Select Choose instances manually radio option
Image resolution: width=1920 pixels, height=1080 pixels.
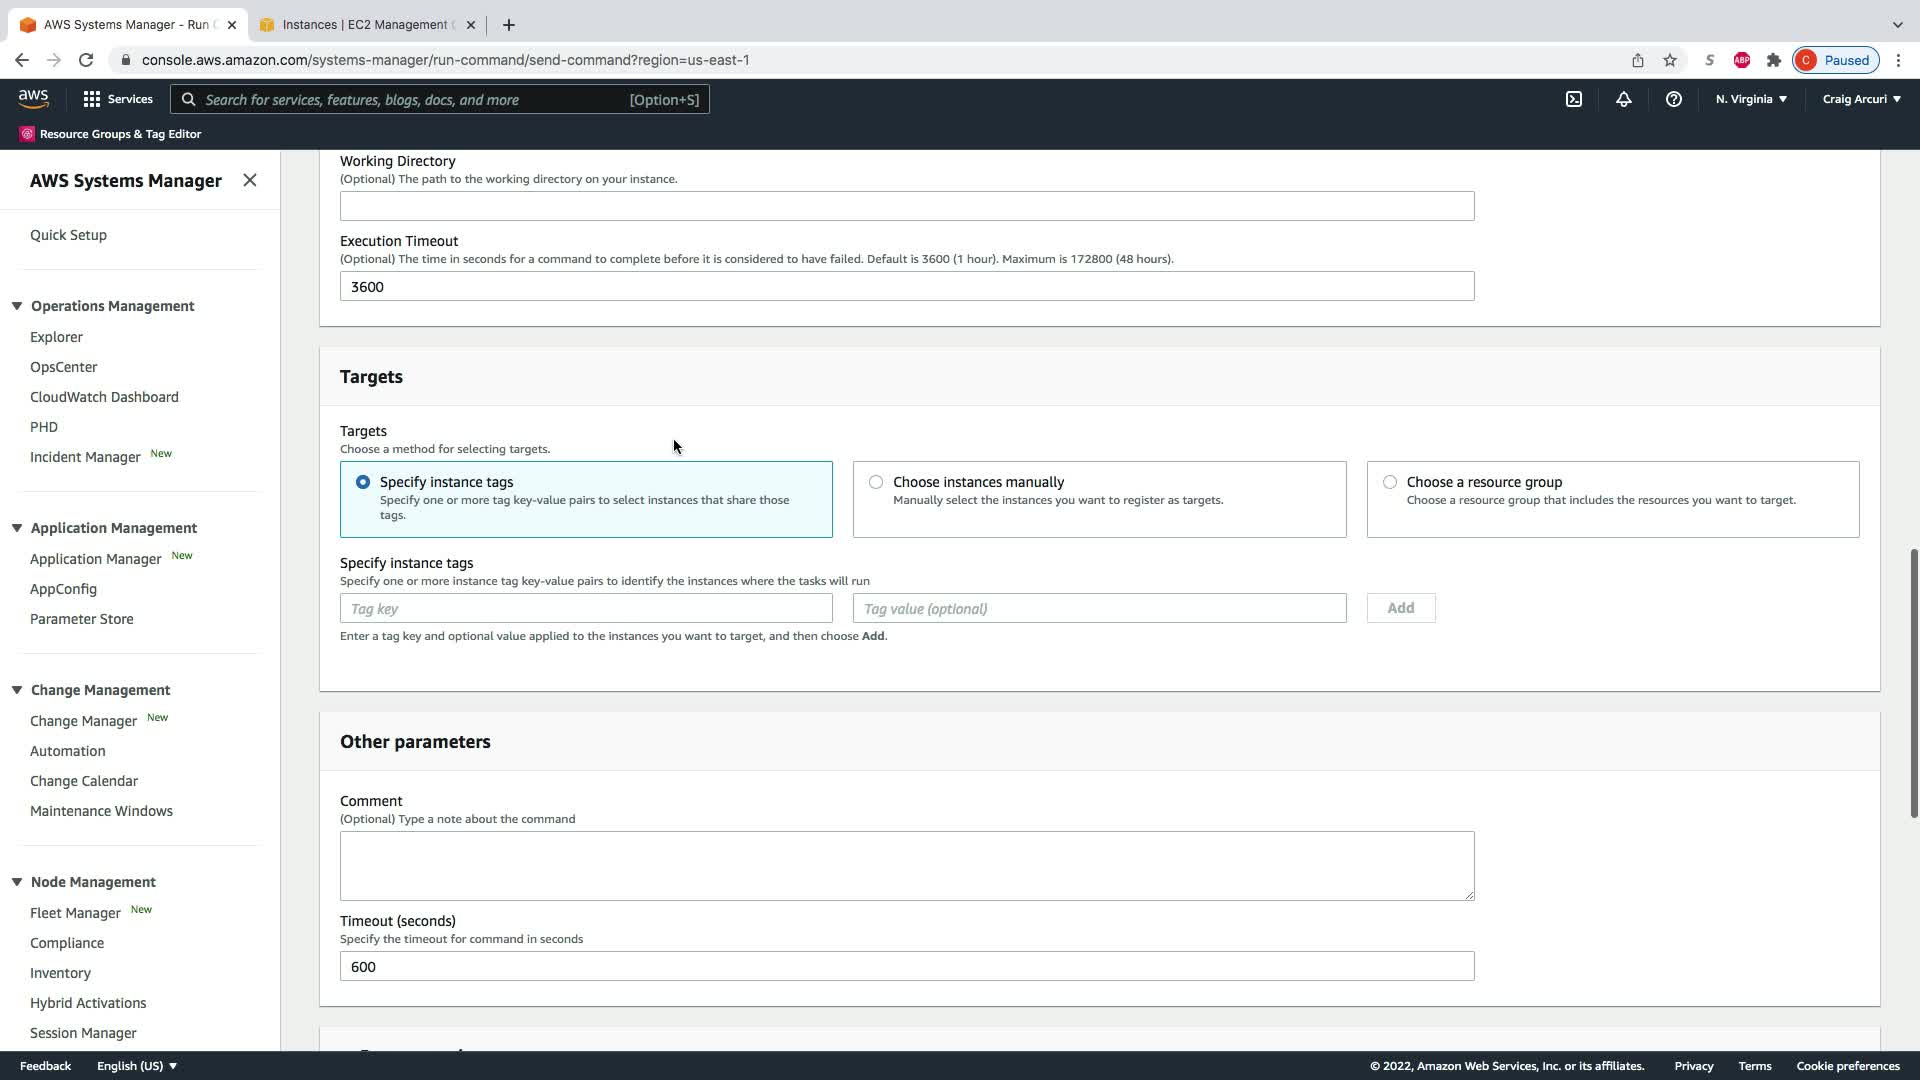click(876, 482)
